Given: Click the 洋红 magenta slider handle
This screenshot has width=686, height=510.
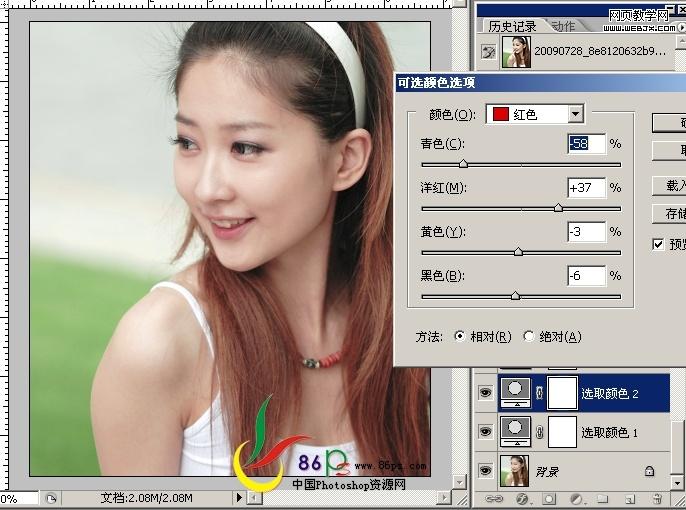Looking at the screenshot, I should 558,208.
